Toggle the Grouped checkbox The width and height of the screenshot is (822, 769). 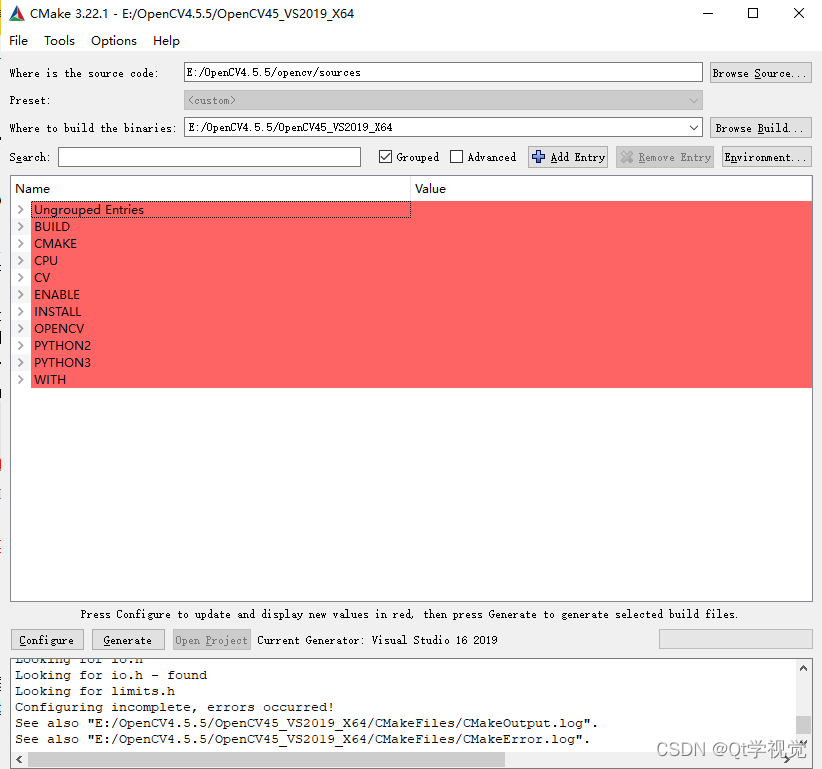(385, 157)
